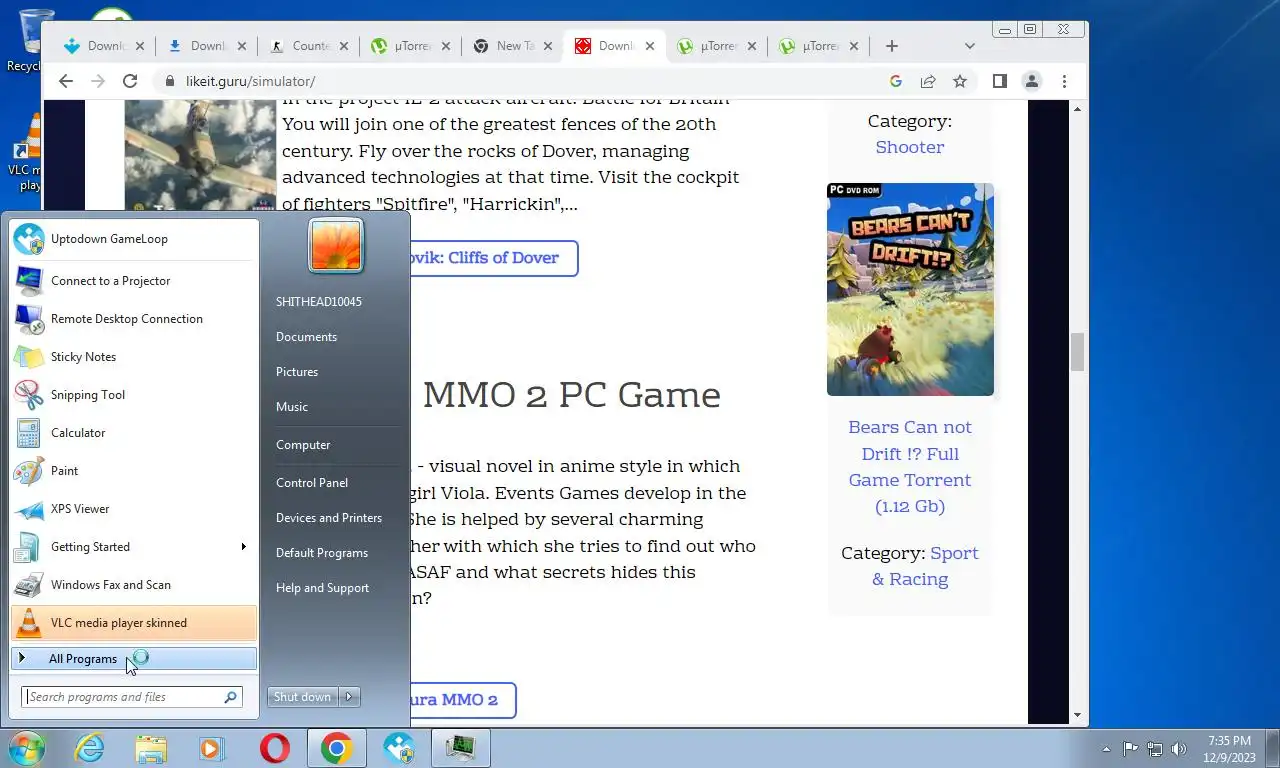The image size is (1280, 768).
Task: Open the shield-globe taskbar application
Action: 398,748
